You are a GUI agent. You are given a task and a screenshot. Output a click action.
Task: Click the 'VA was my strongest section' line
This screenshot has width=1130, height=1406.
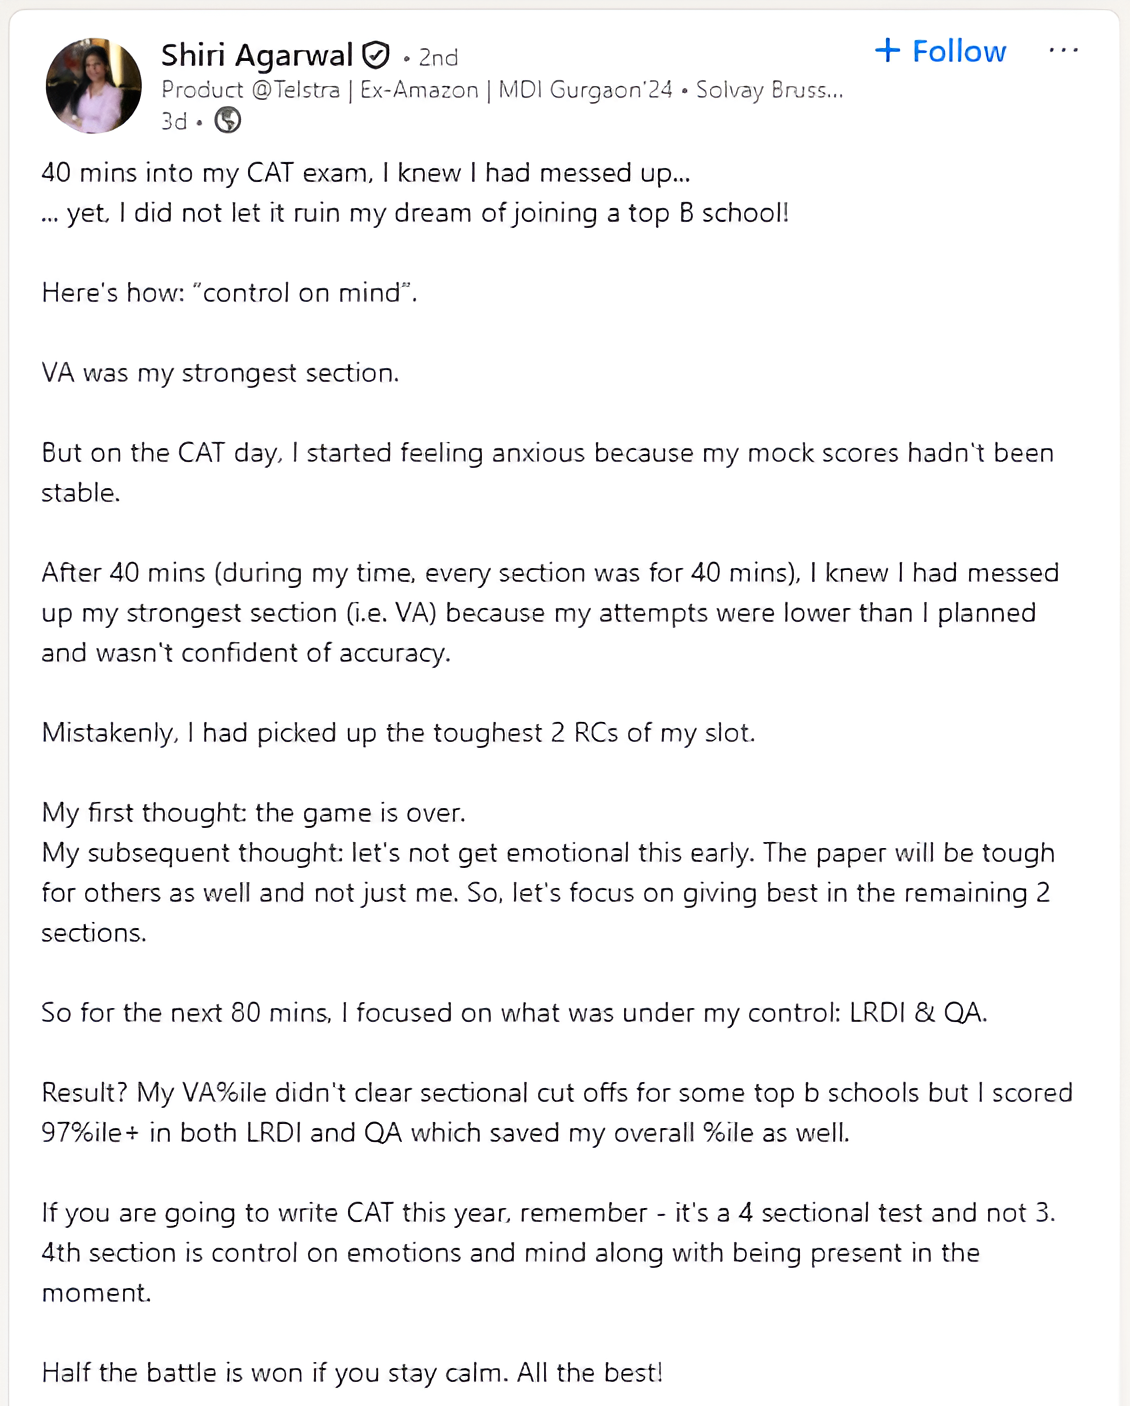[x=220, y=373]
